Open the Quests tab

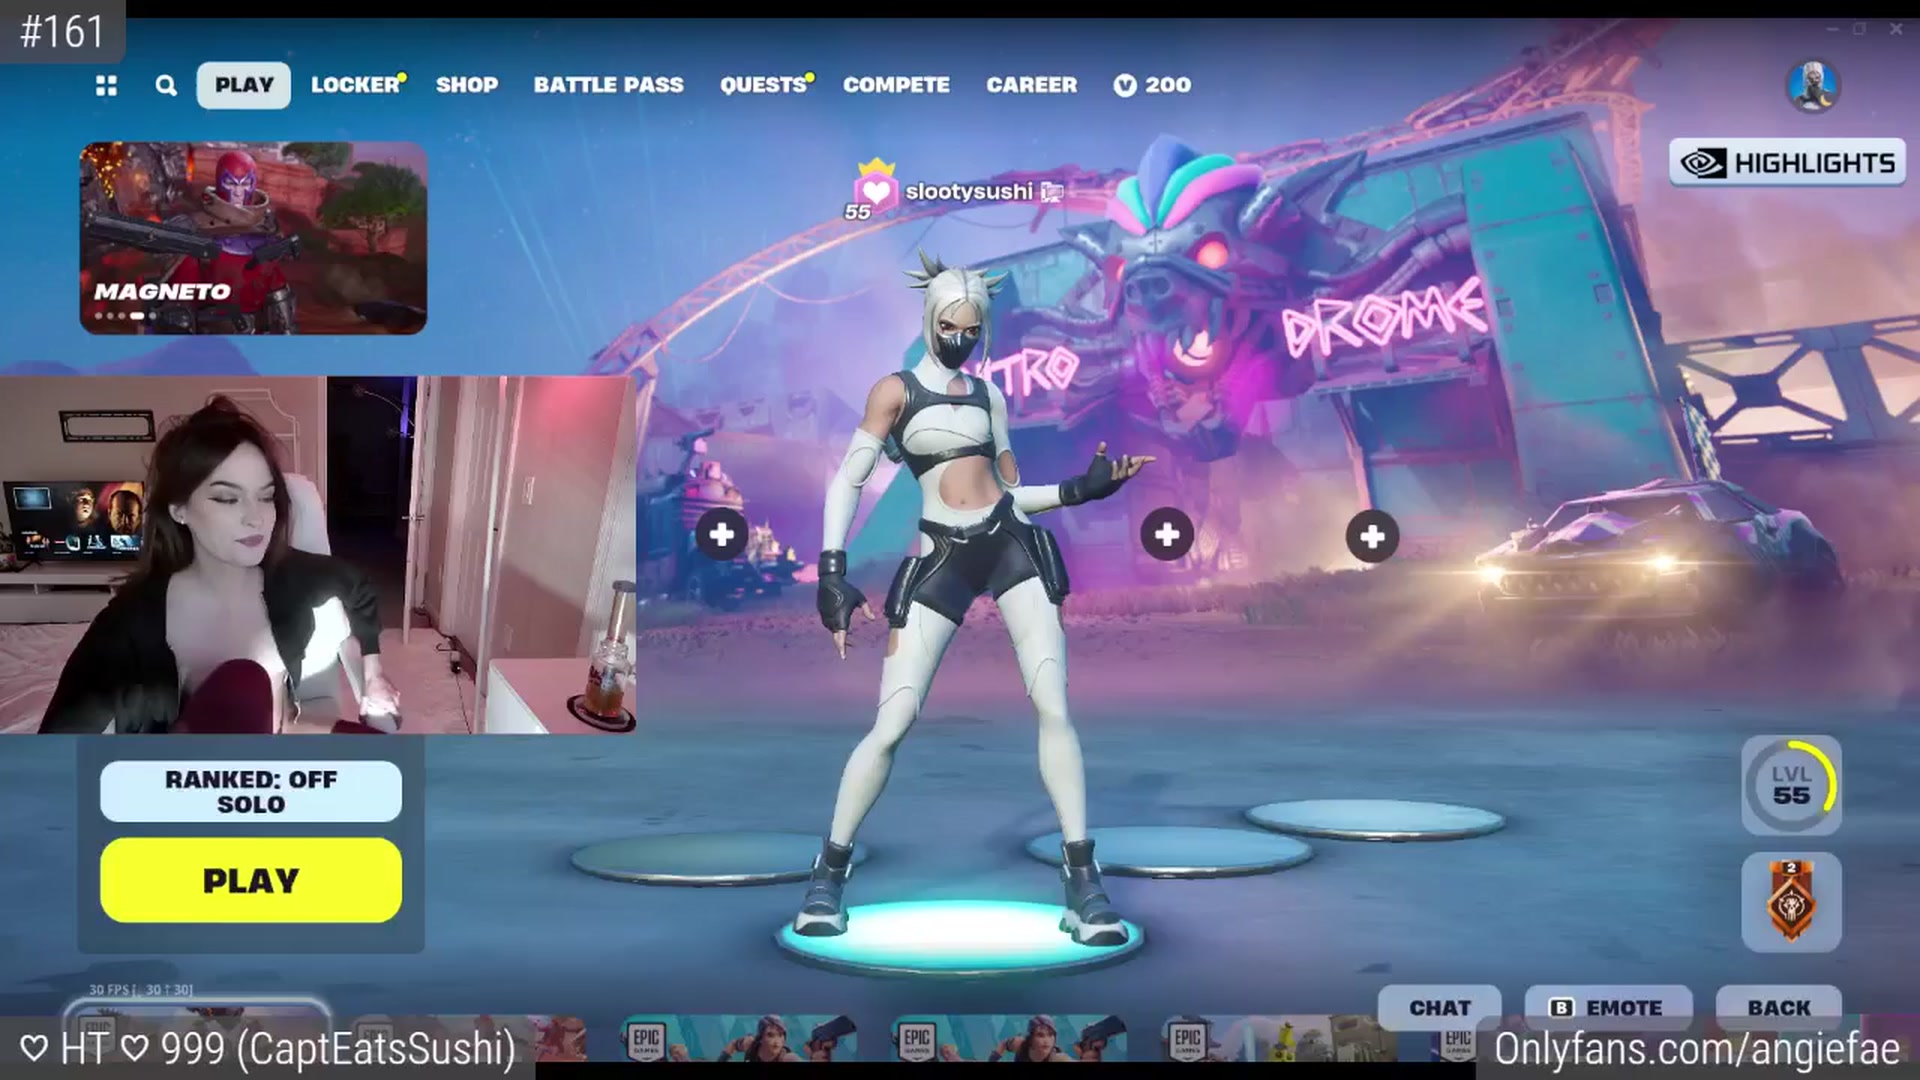[x=765, y=85]
